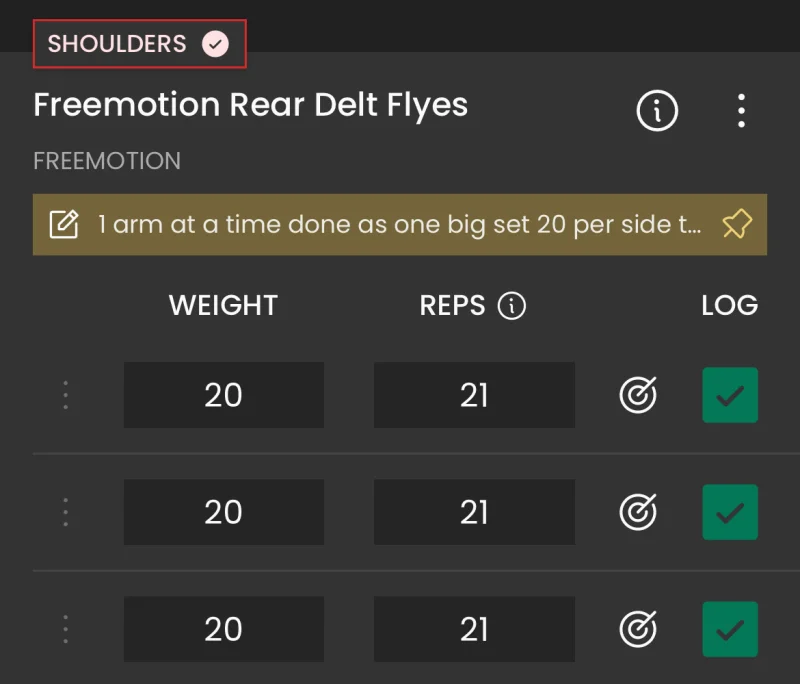Viewport: 800px width, 684px height.
Task: Click the edit note pencil icon
Action: coord(64,224)
